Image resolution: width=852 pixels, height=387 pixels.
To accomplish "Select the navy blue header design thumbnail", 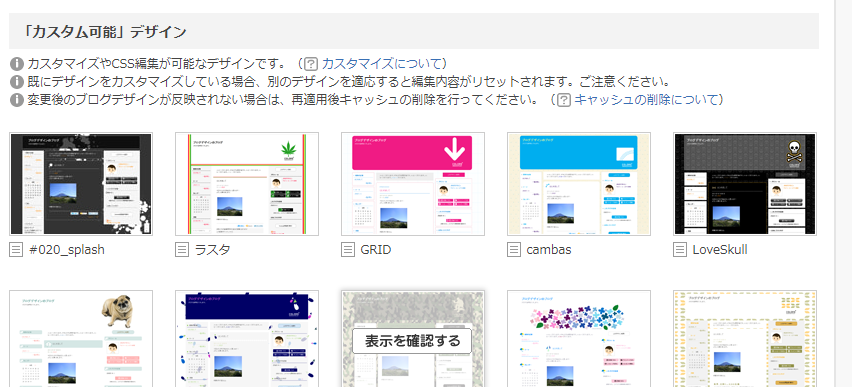I will point(247,339).
